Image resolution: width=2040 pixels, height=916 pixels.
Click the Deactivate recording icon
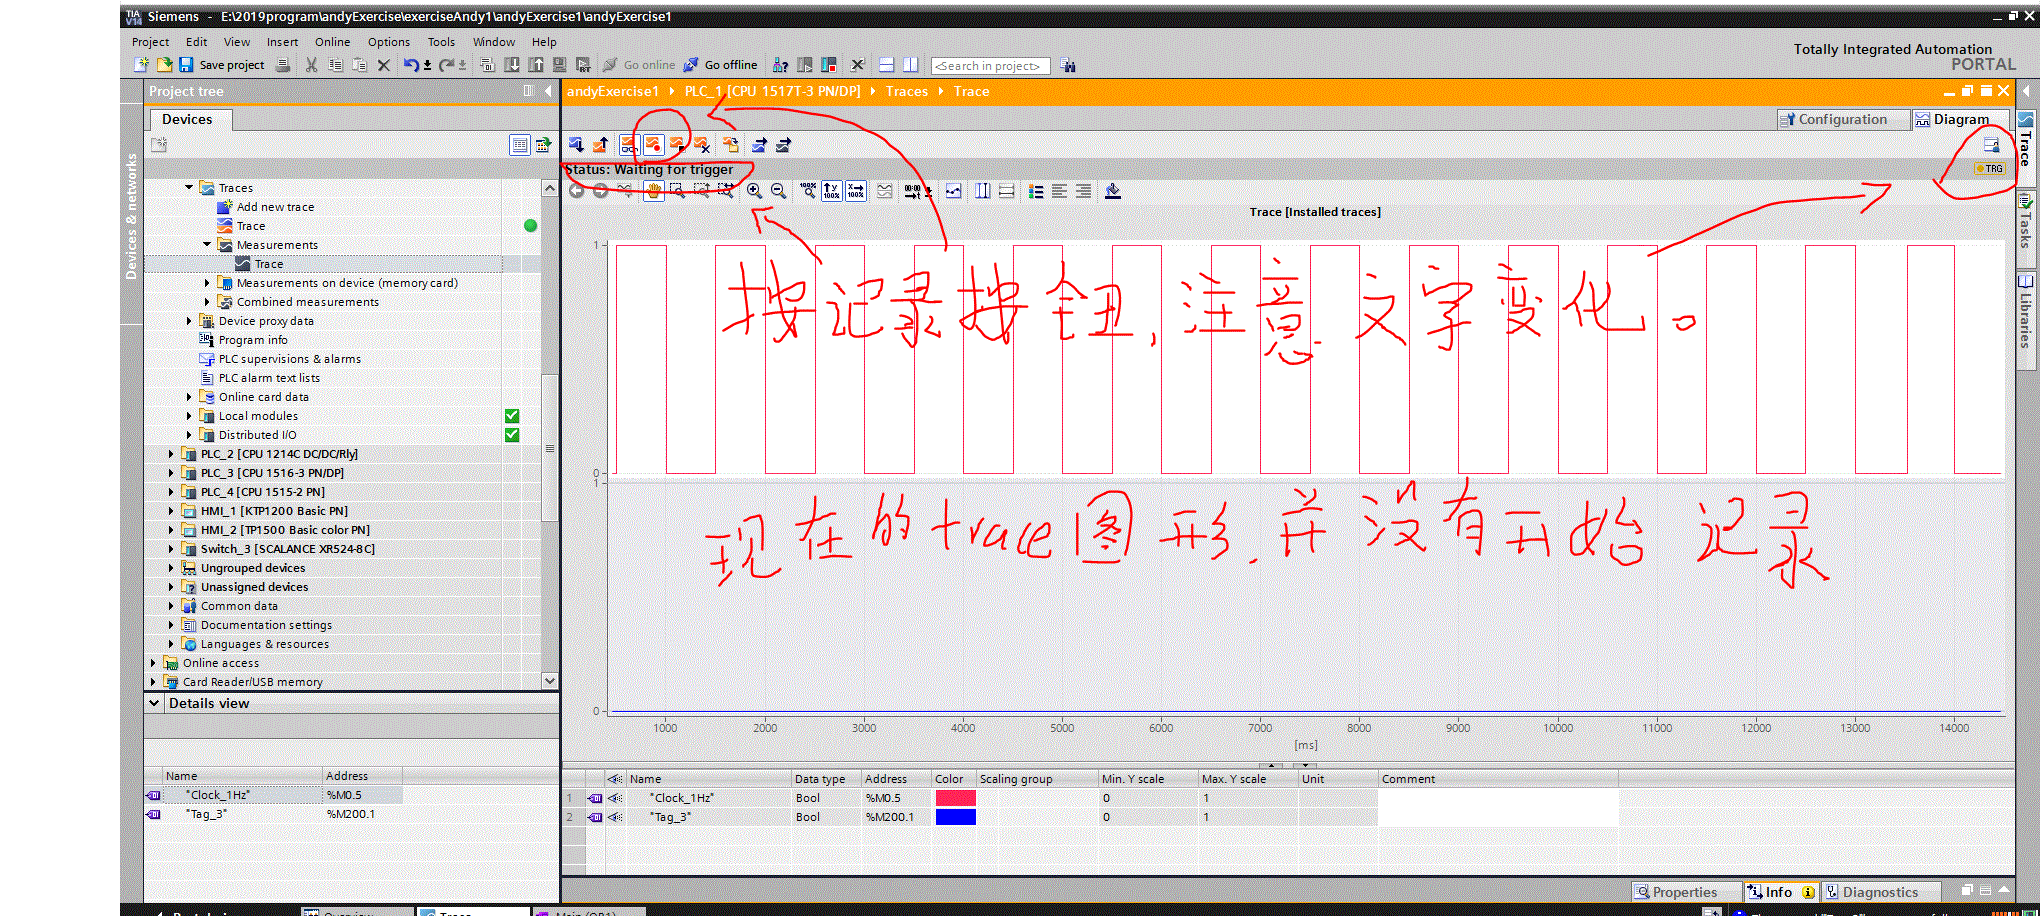tap(677, 145)
